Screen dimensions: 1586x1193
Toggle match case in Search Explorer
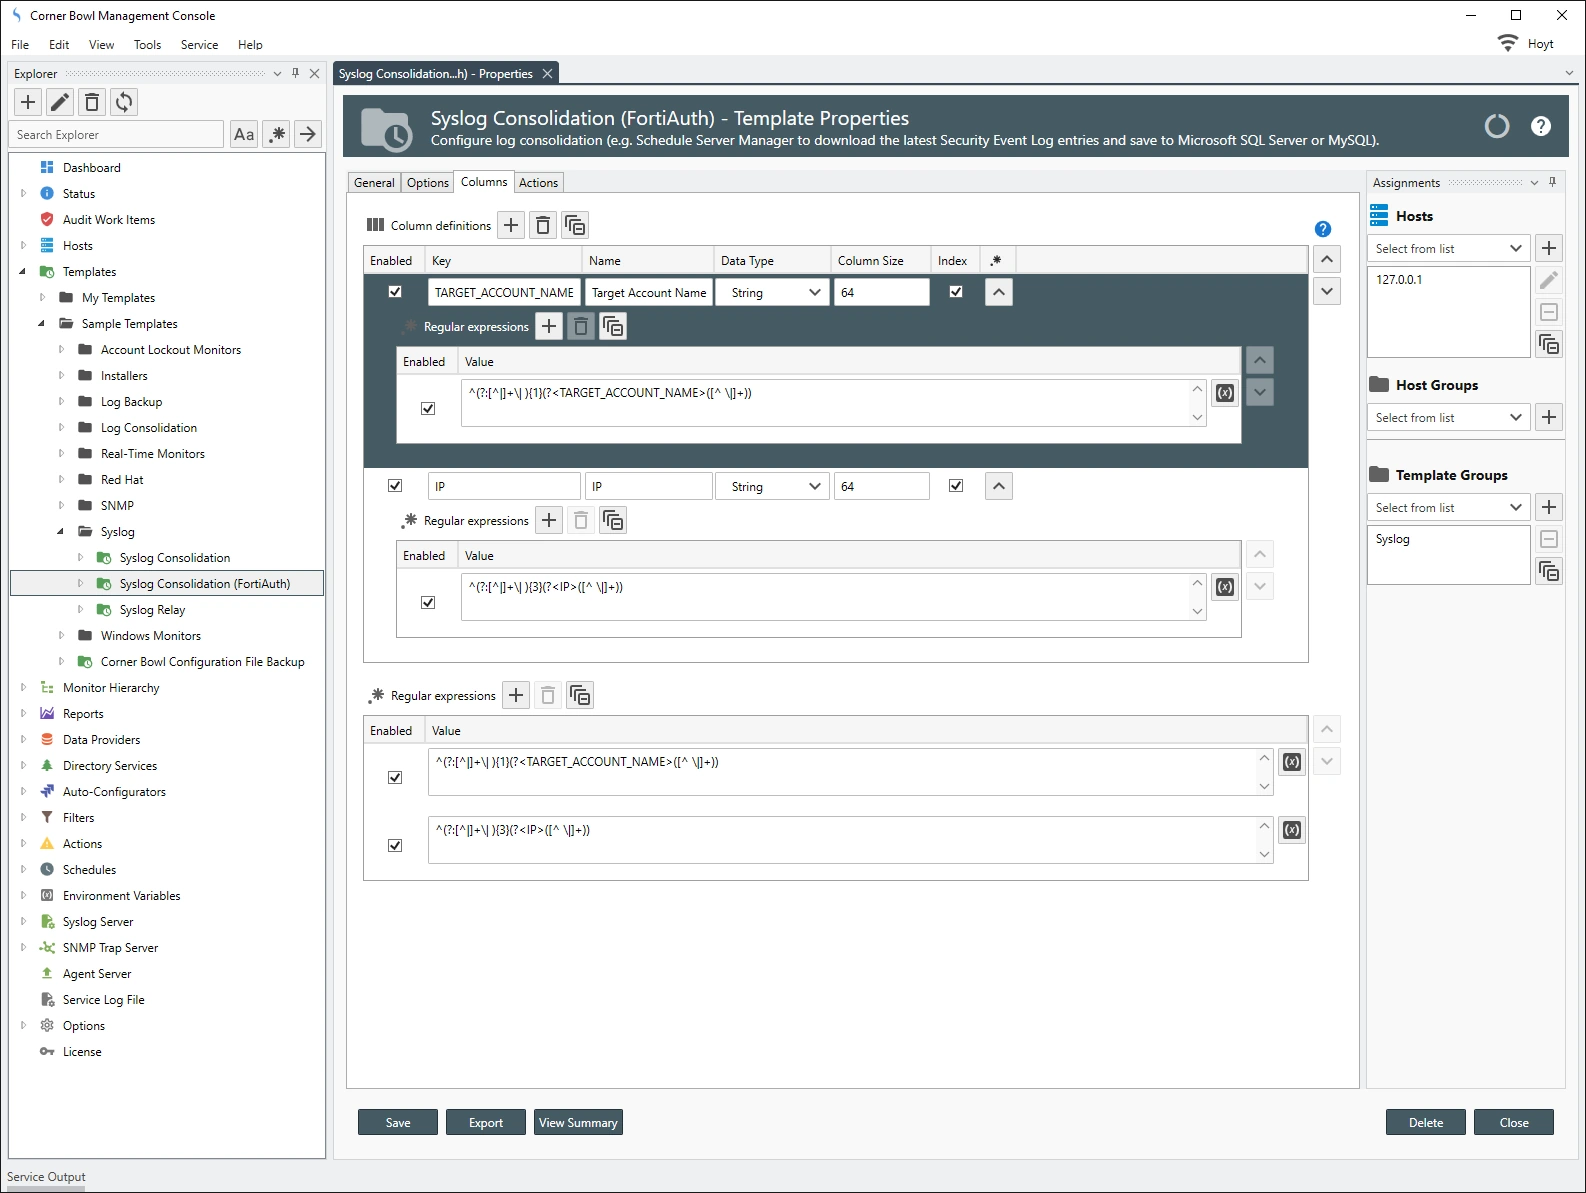[x=244, y=134]
